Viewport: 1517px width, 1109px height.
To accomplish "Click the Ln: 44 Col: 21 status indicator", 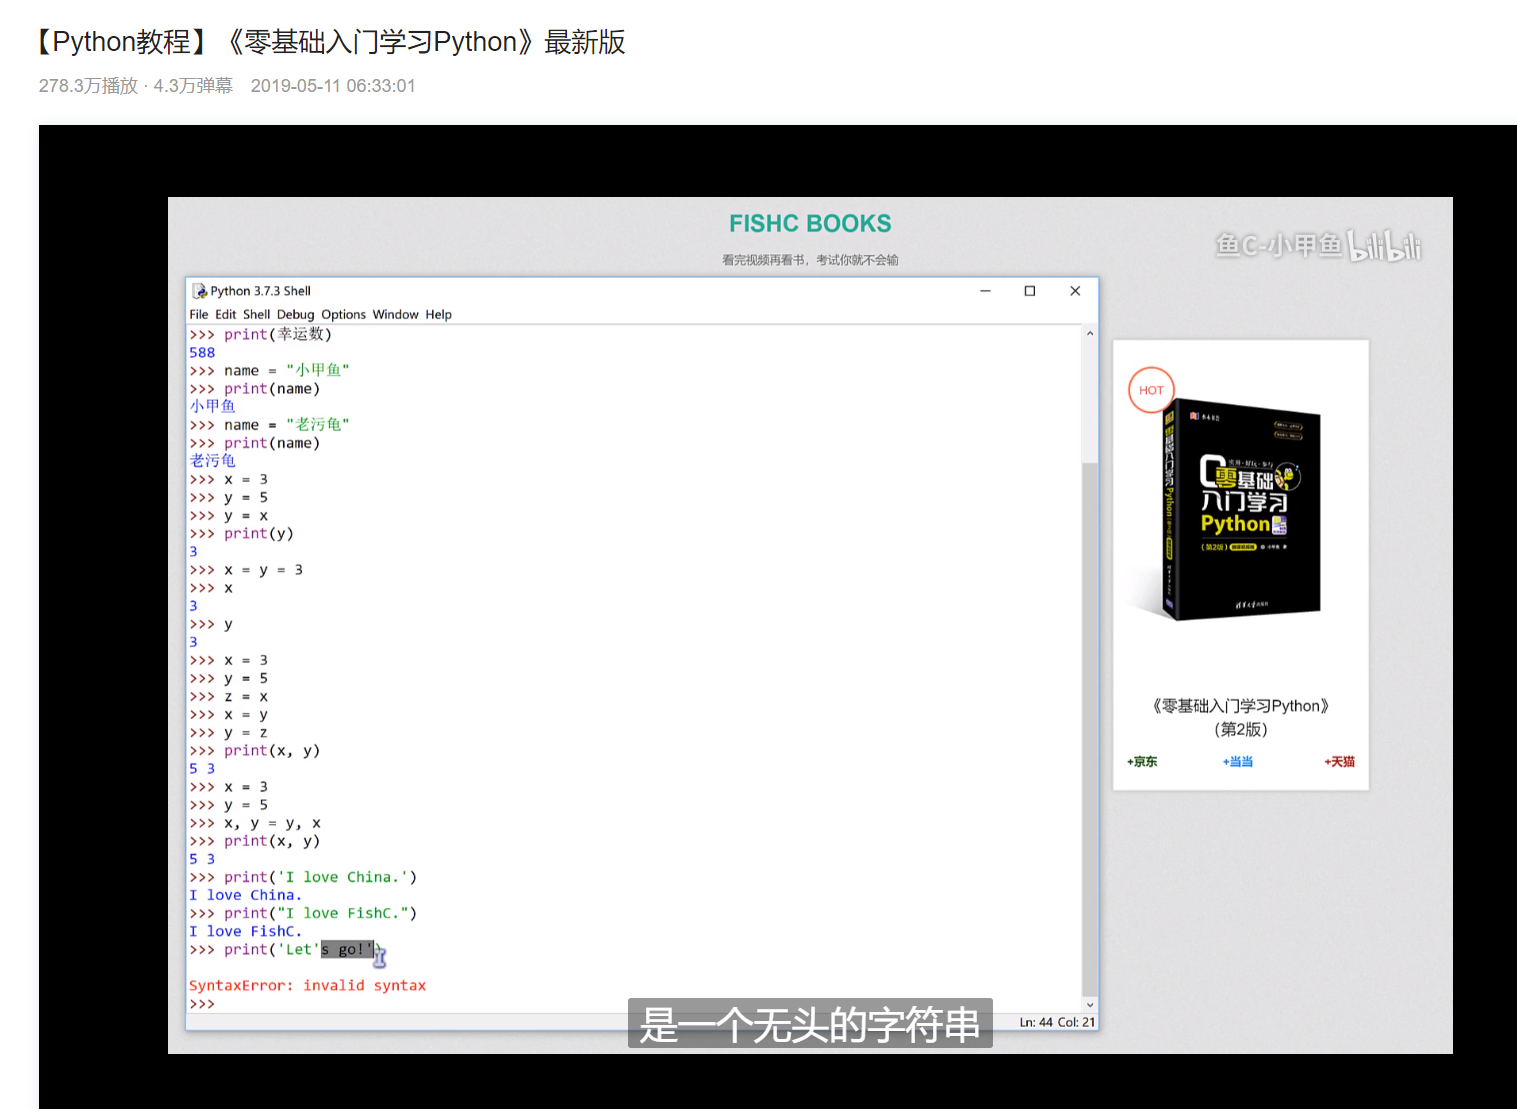I will tap(1057, 1022).
